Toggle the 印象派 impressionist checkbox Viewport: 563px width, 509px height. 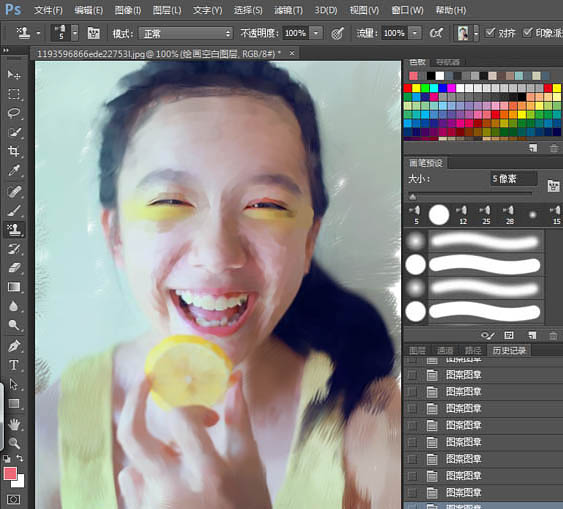[x=527, y=33]
